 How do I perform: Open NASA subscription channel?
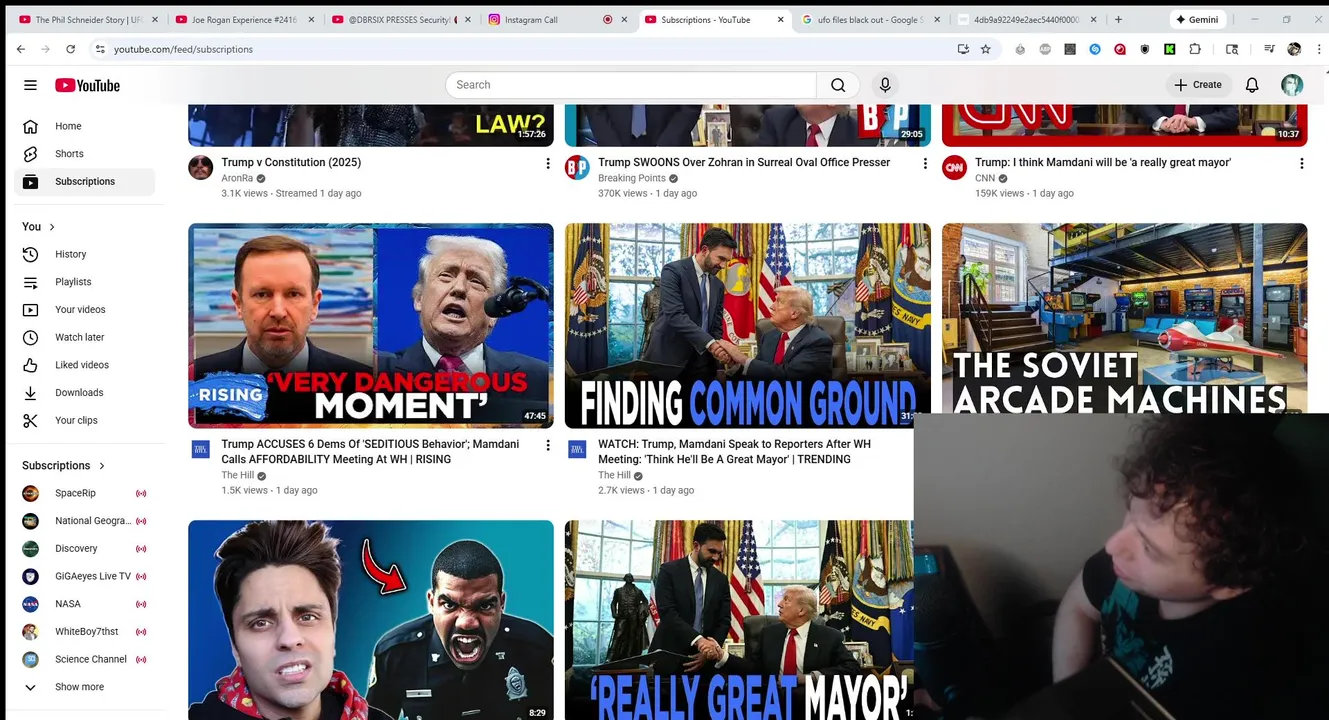point(85,604)
